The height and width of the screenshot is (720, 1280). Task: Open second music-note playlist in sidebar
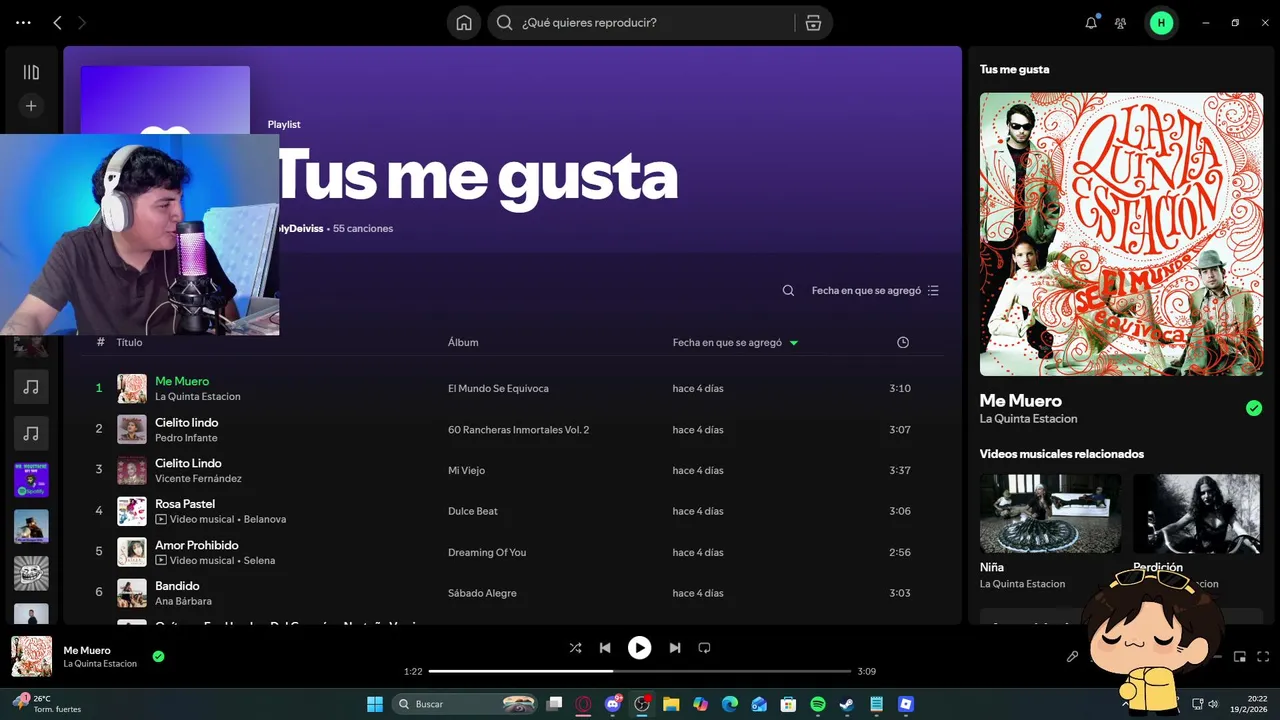coord(31,433)
